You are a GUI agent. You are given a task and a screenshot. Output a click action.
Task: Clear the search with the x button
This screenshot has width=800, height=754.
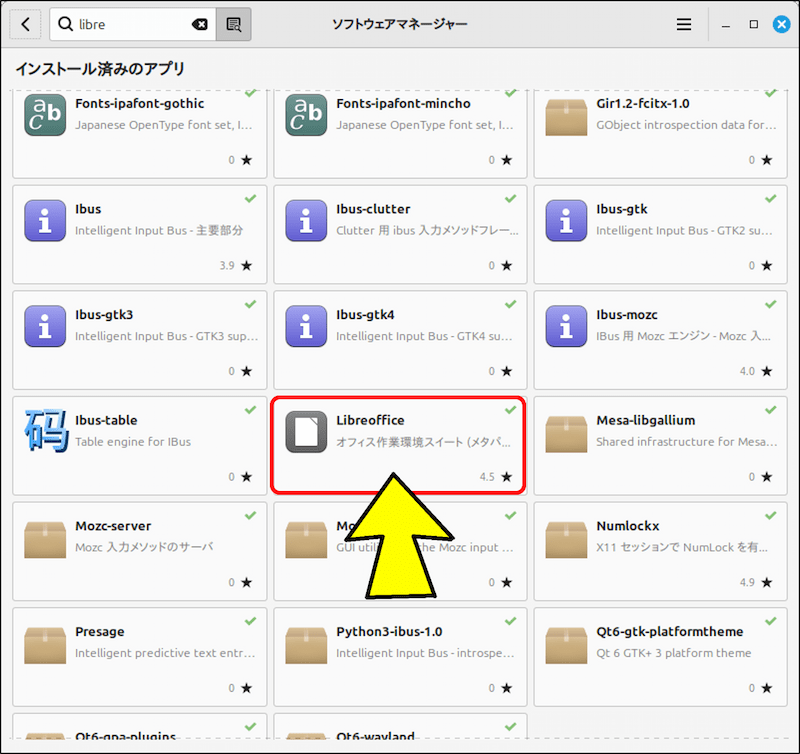199,23
